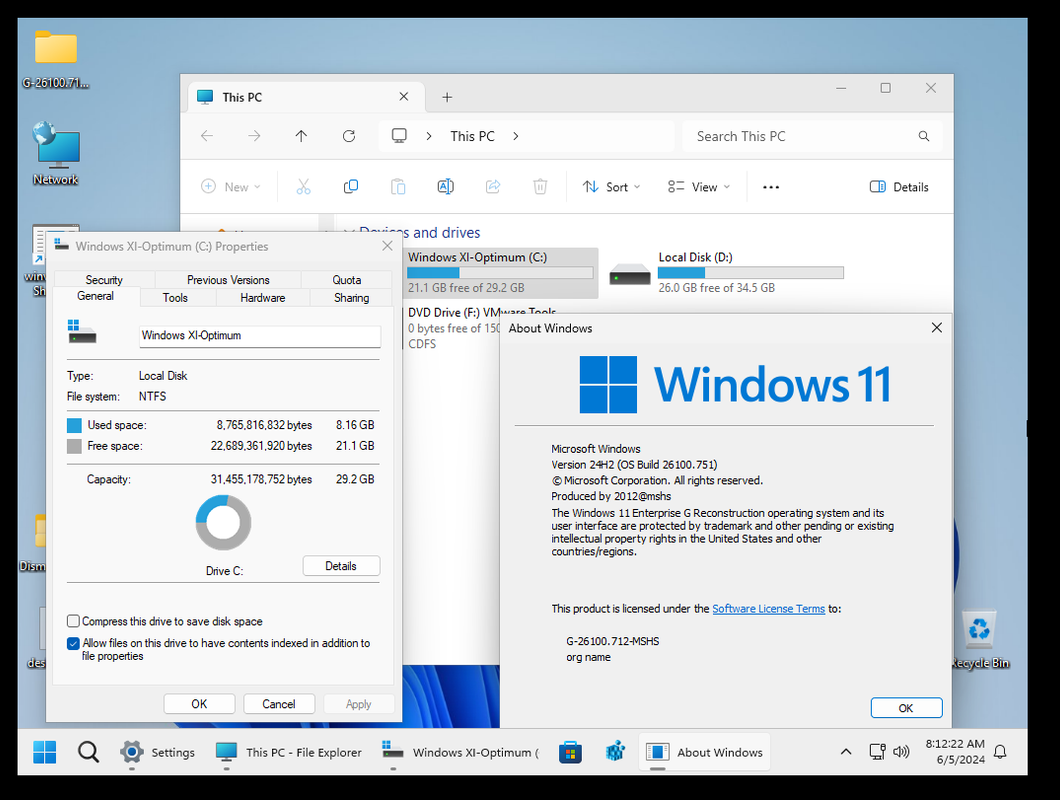Viewport: 1060px width, 800px height.
Task: Go up one level with the up arrow
Action: tap(302, 136)
